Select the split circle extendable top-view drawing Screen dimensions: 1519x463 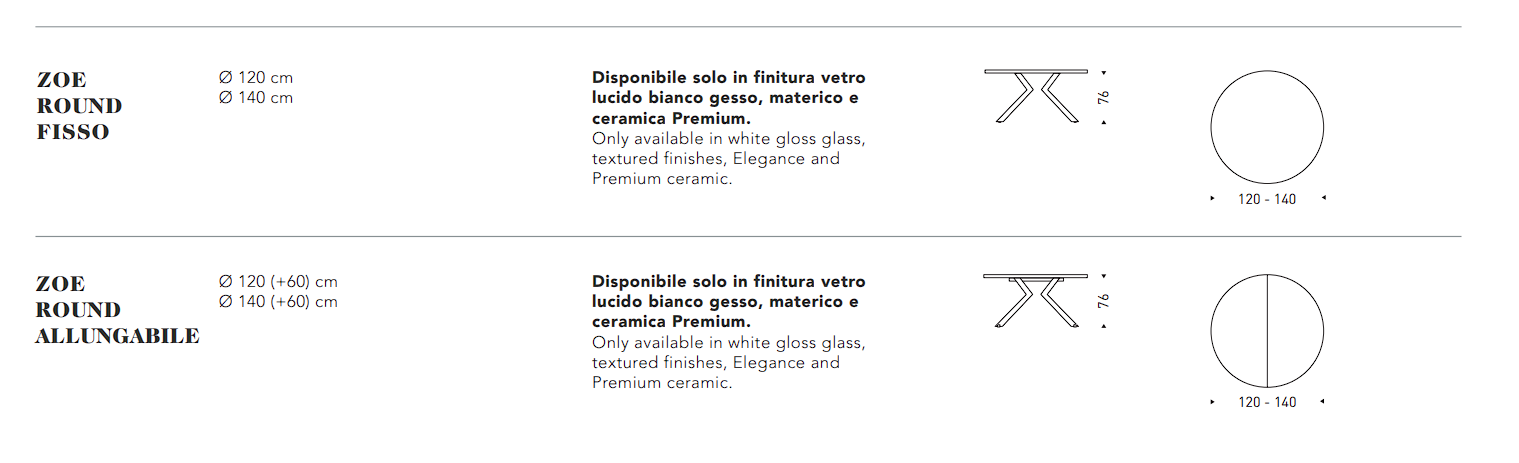click(1267, 332)
